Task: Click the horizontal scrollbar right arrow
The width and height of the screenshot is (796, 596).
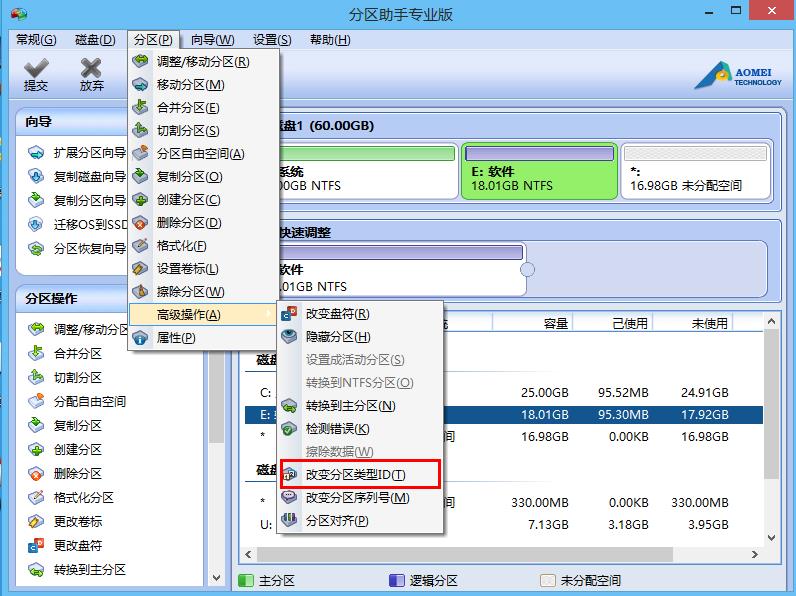Action: [x=755, y=554]
